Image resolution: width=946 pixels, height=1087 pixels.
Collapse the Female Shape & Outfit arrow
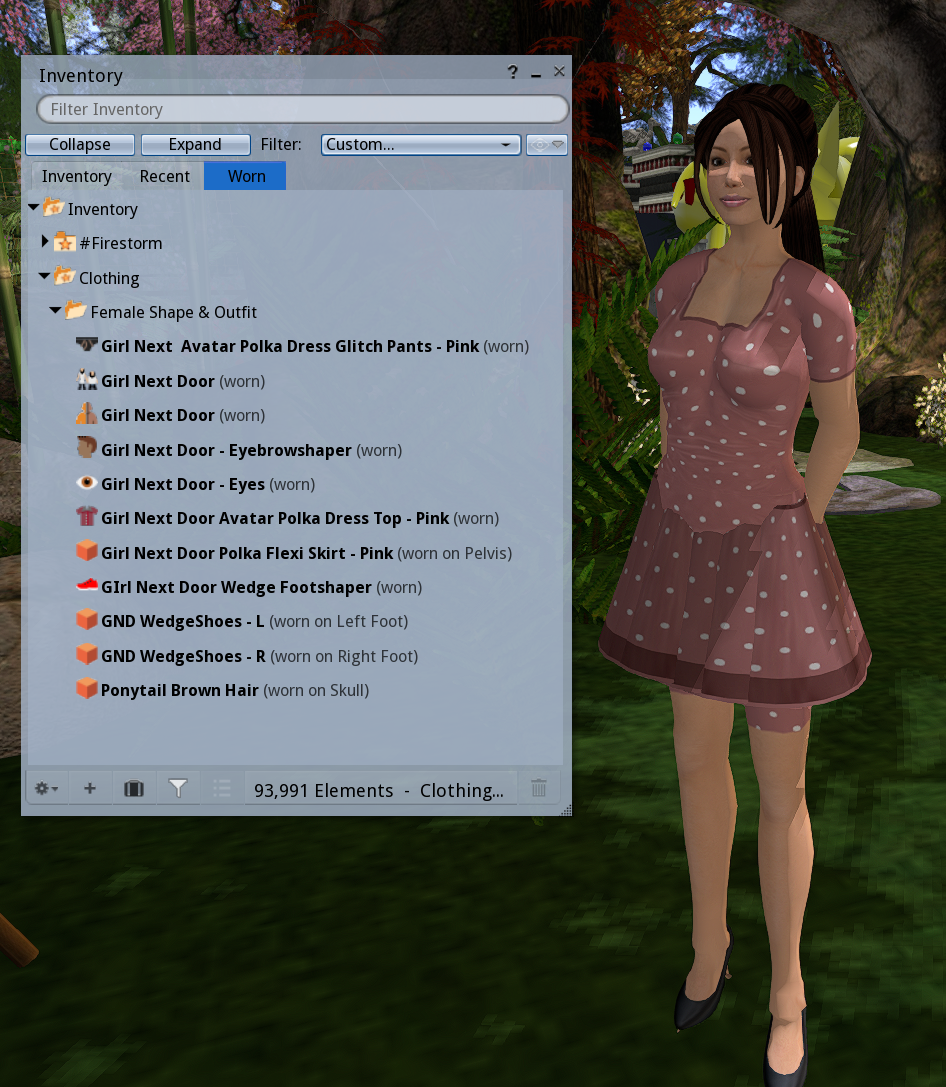[x=55, y=311]
